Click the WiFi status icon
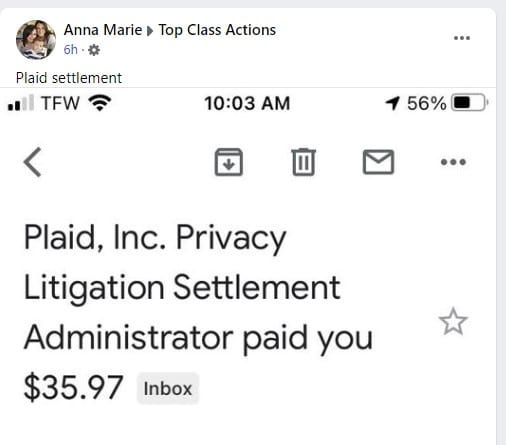Viewport: 506px width, 445px height. coord(100,103)
